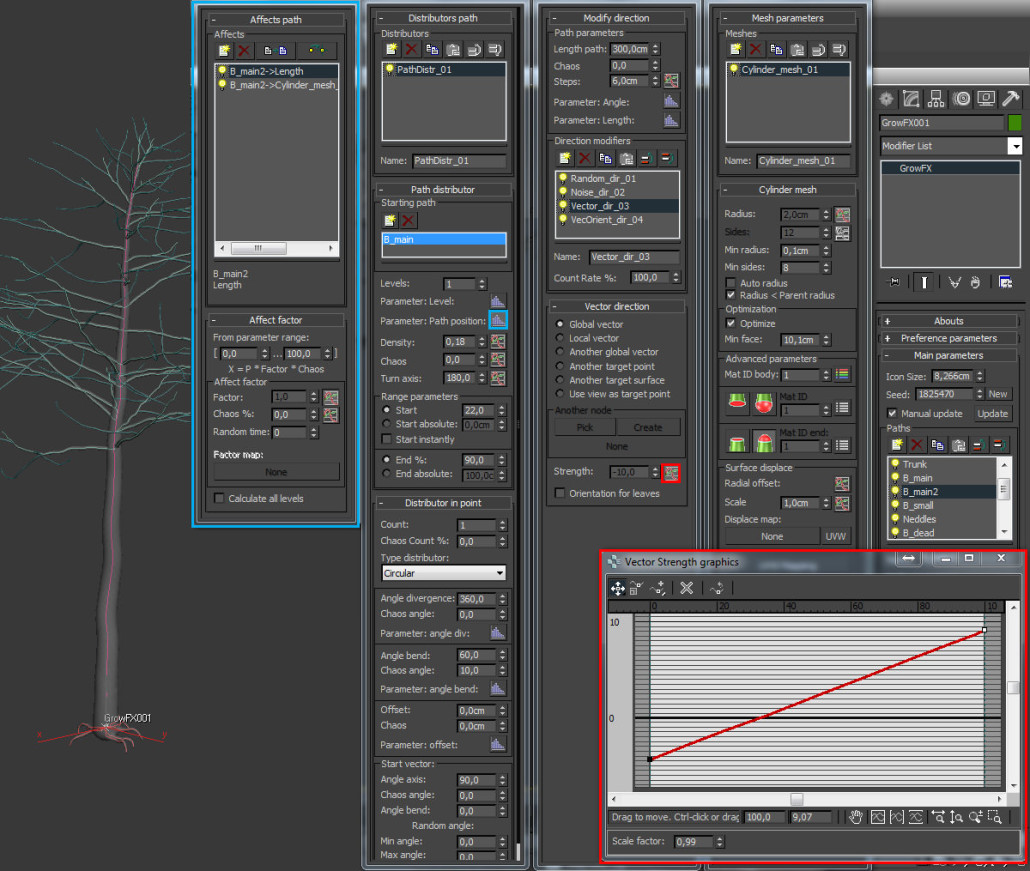Select the Local vector radio option

click(x=561, y=339)
